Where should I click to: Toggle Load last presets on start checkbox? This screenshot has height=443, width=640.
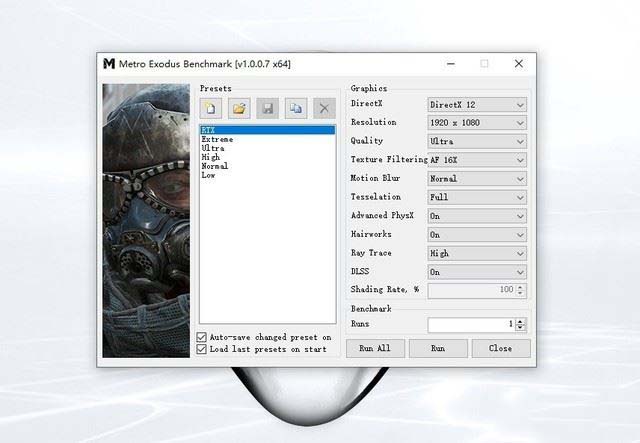[202, 349]
